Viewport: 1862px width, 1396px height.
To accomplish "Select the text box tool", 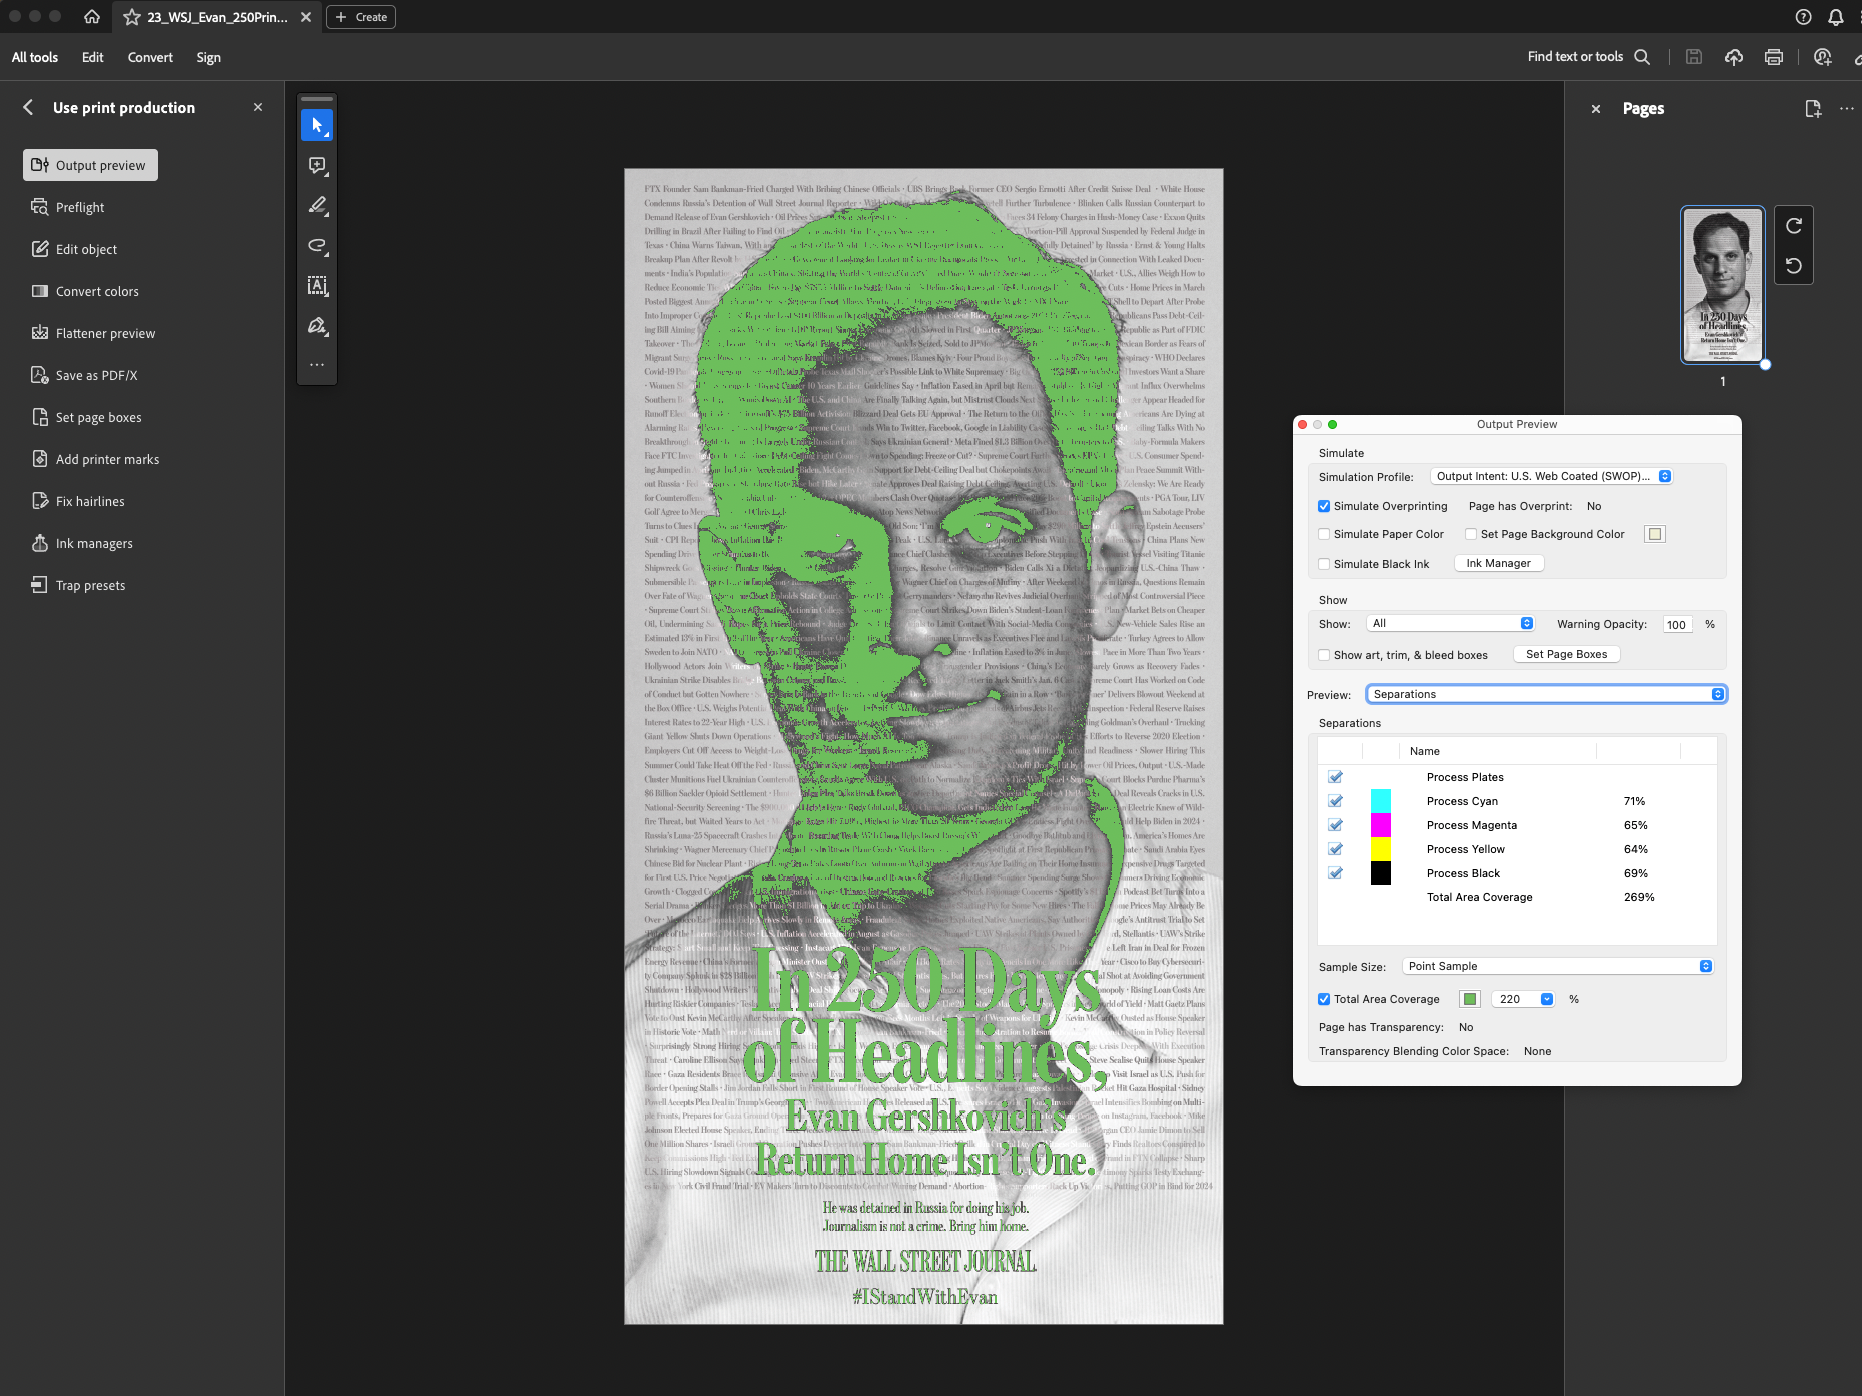I will [317, 285].
